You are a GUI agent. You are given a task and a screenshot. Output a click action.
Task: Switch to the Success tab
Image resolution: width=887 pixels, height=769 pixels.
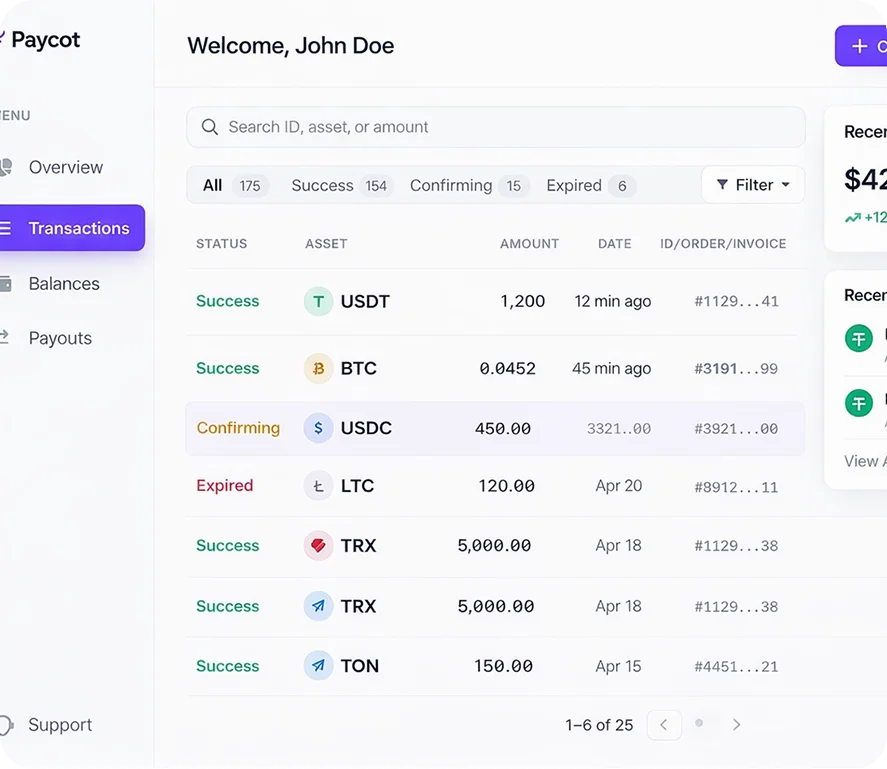(x=340, y=186)
